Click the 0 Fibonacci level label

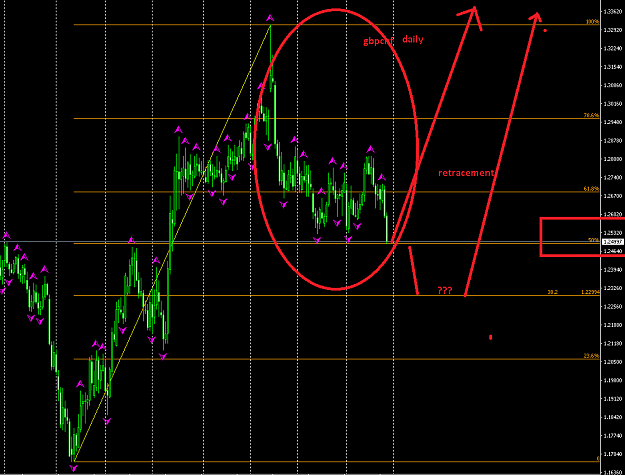(597, 459)
